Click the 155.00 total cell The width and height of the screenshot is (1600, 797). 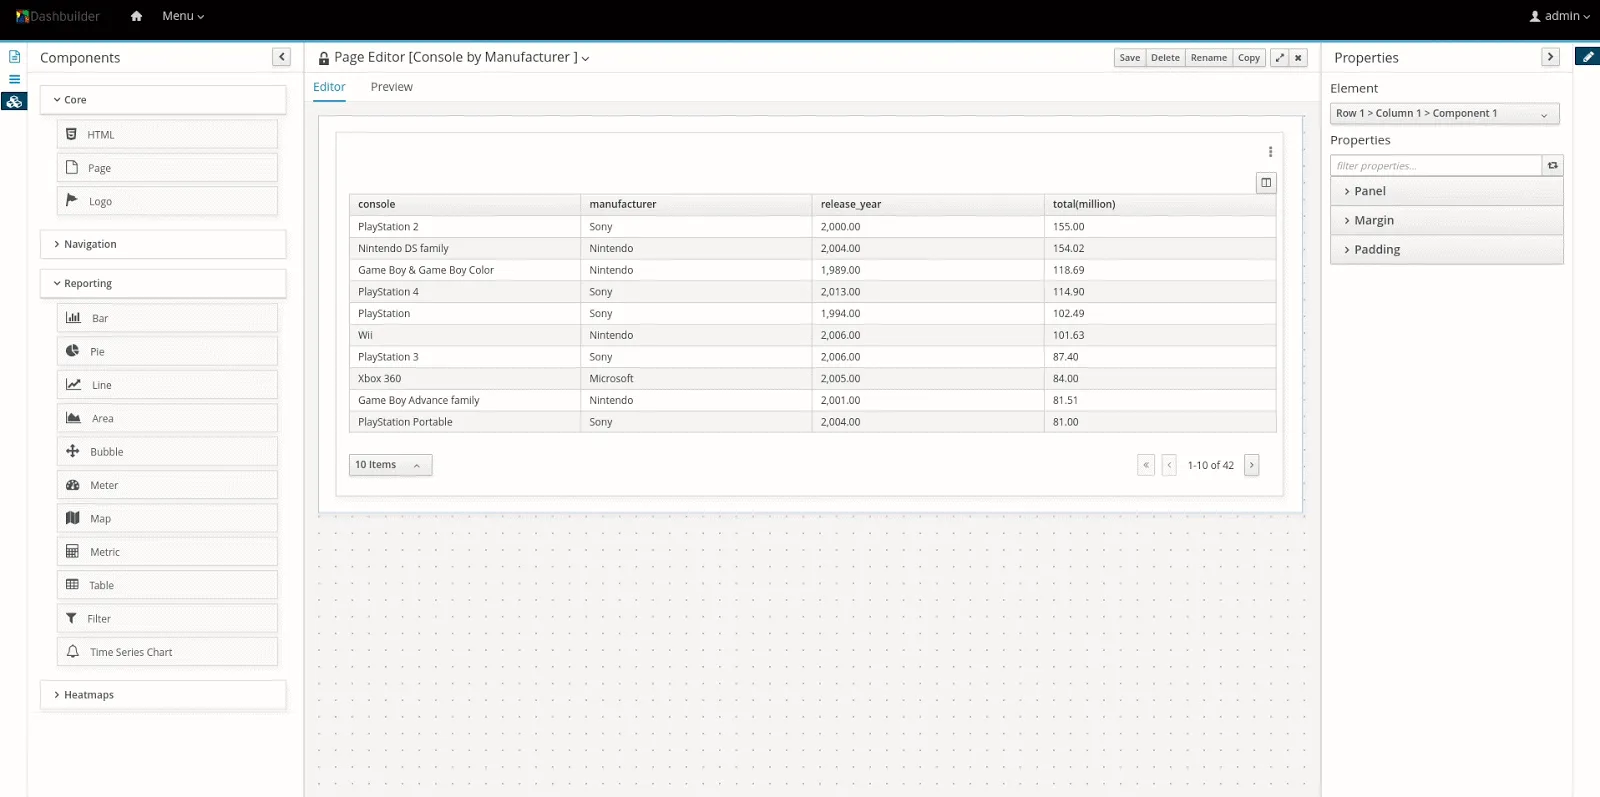[1160, 227]
